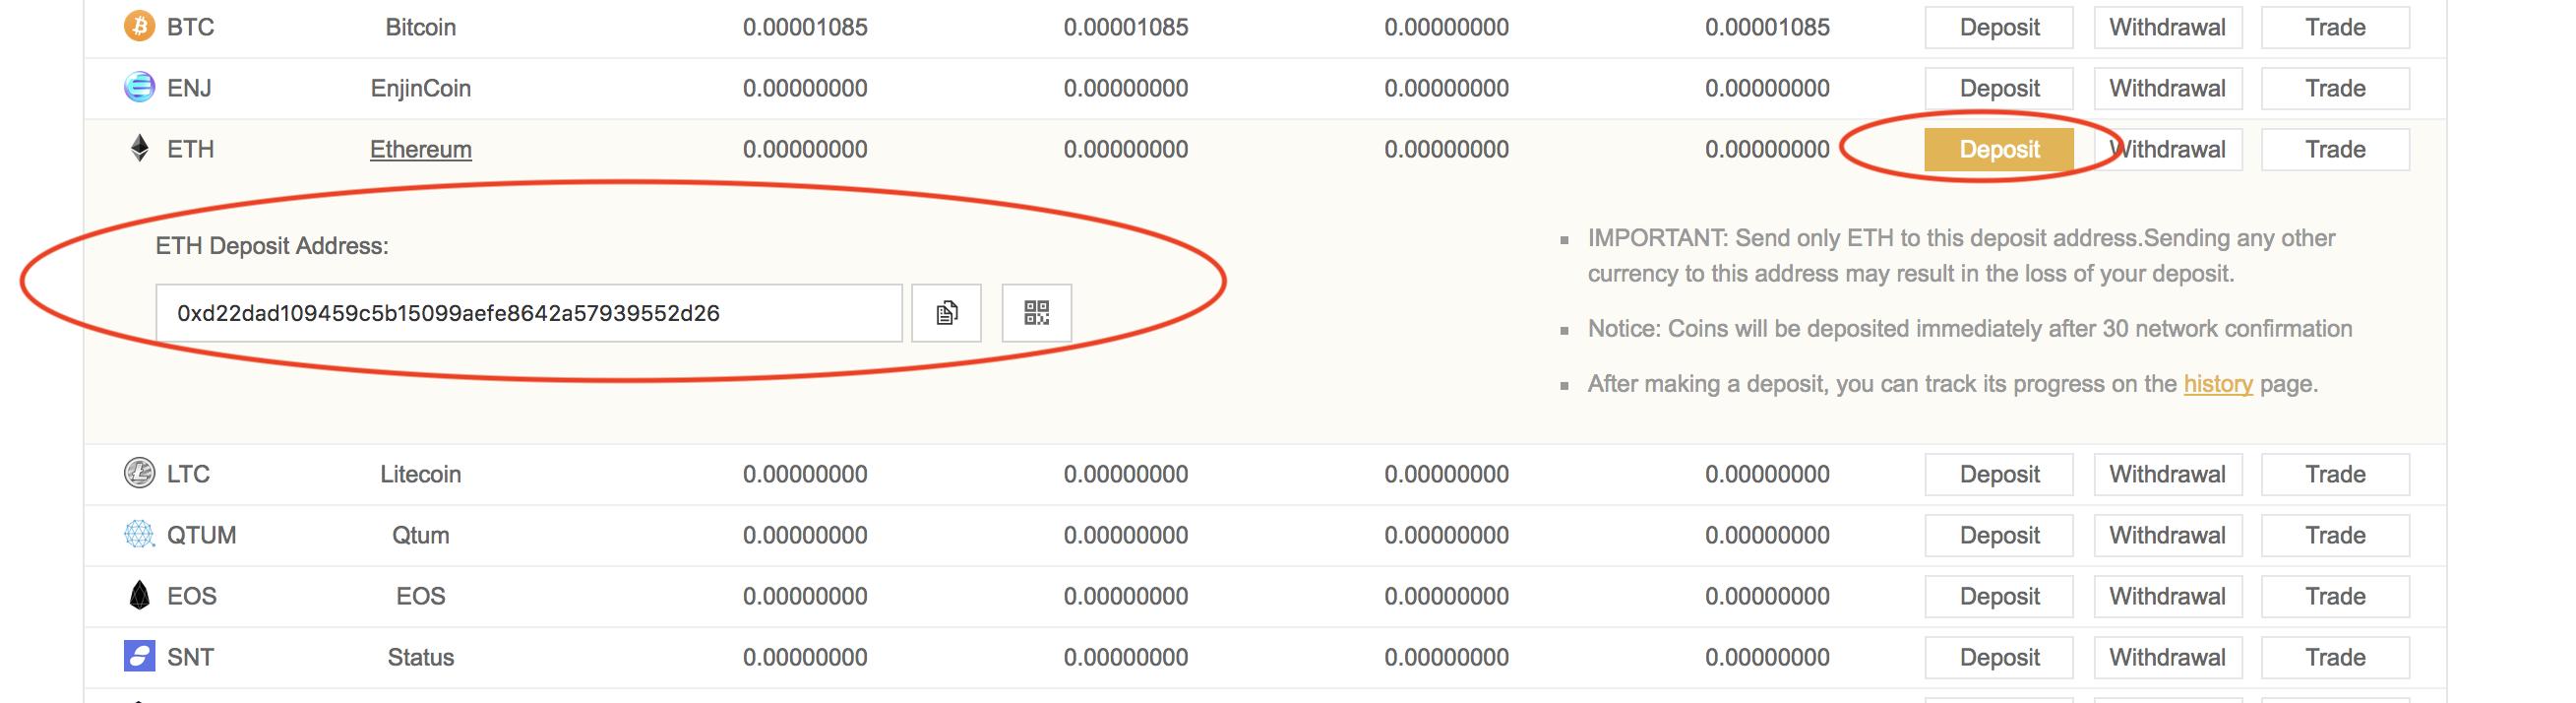Select the ETH deposit address field

528,313
